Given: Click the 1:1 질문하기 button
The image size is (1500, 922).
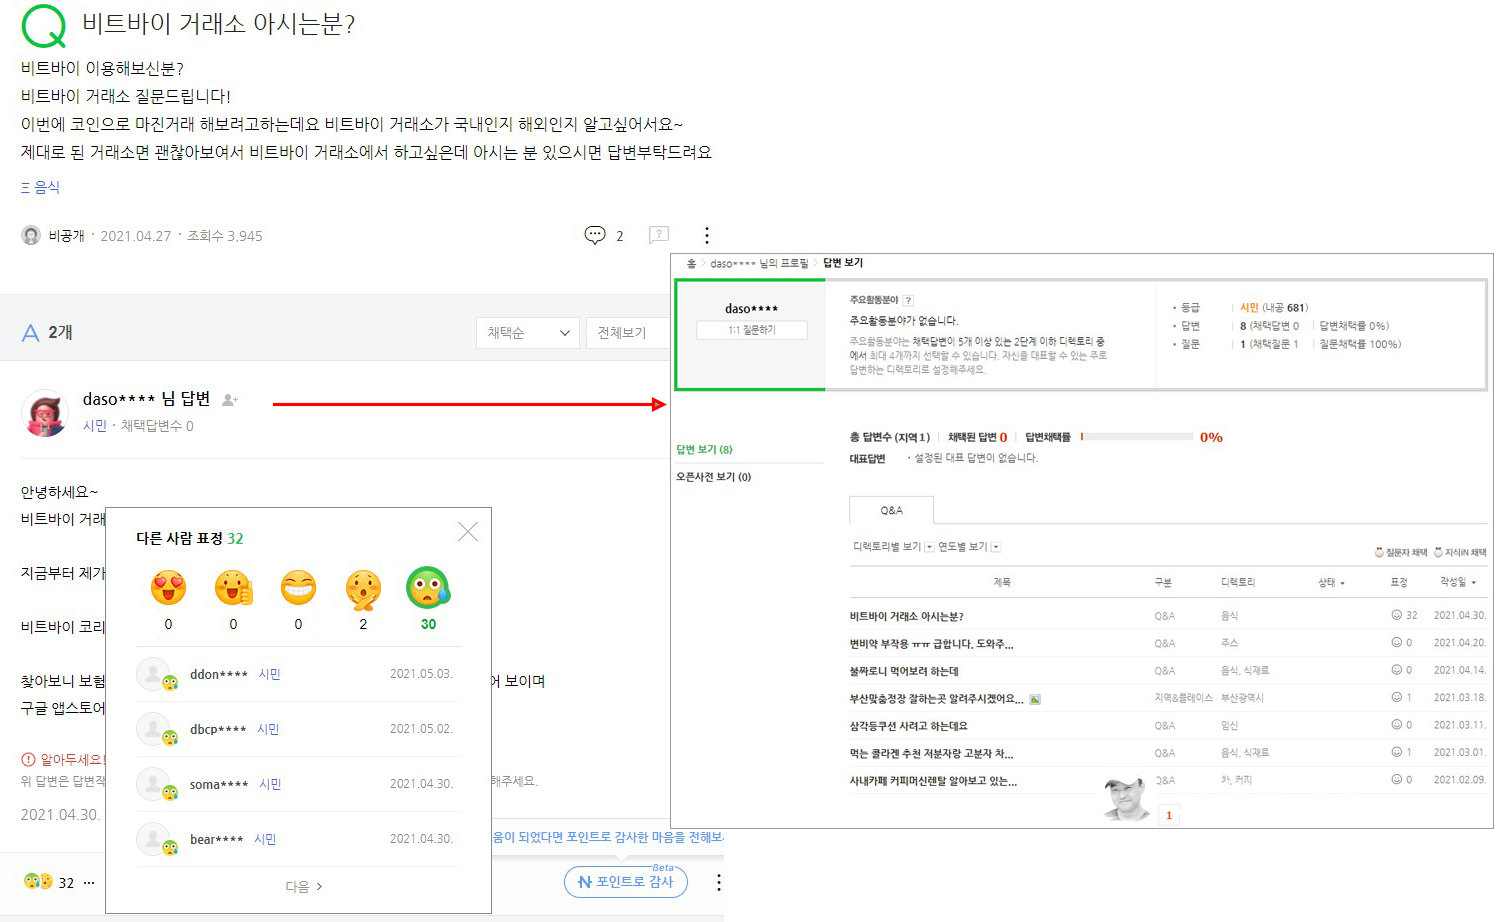Looking at the screenshot, I should coord(752,330).
